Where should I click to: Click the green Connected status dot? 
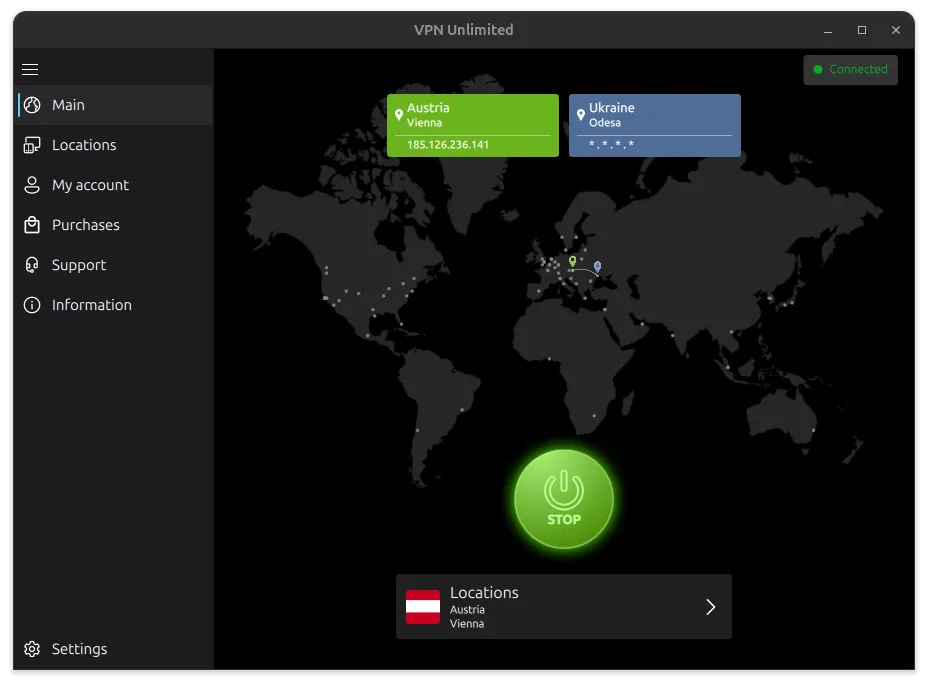[x=818, y=69]
